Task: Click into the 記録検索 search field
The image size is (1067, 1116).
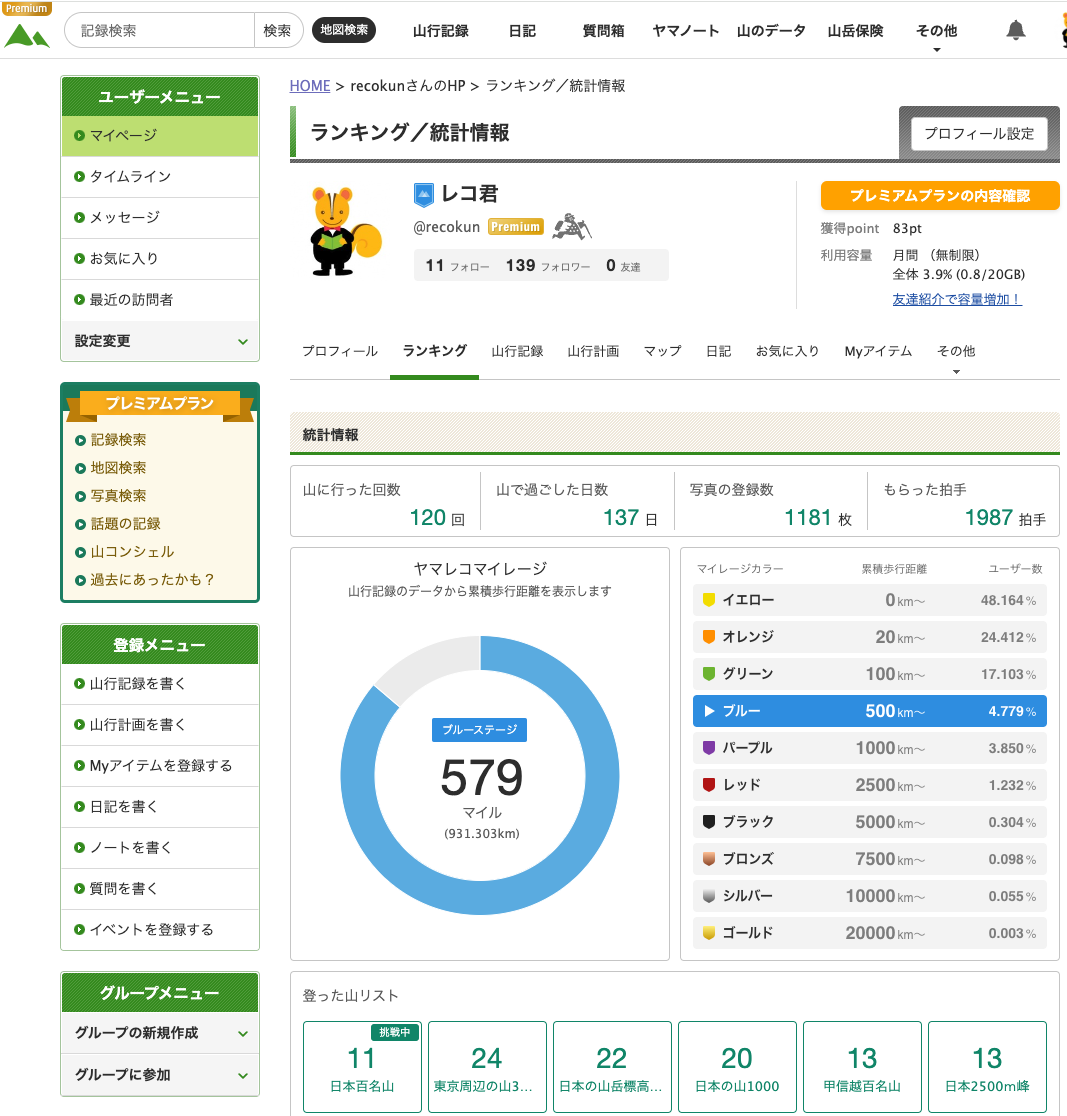Action: click(159, 31)
